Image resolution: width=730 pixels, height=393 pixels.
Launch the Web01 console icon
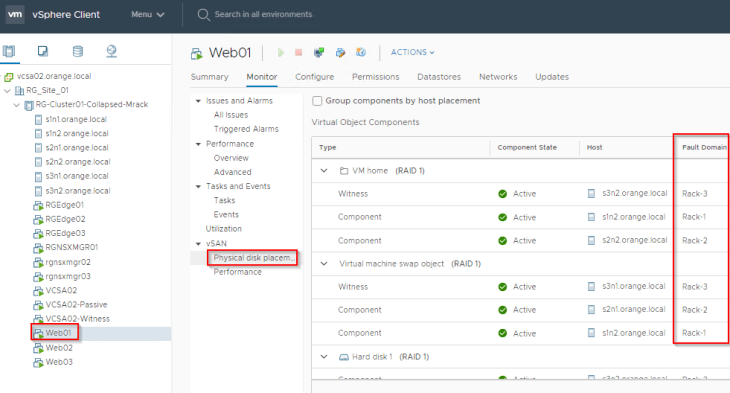(x=319, y=53)
